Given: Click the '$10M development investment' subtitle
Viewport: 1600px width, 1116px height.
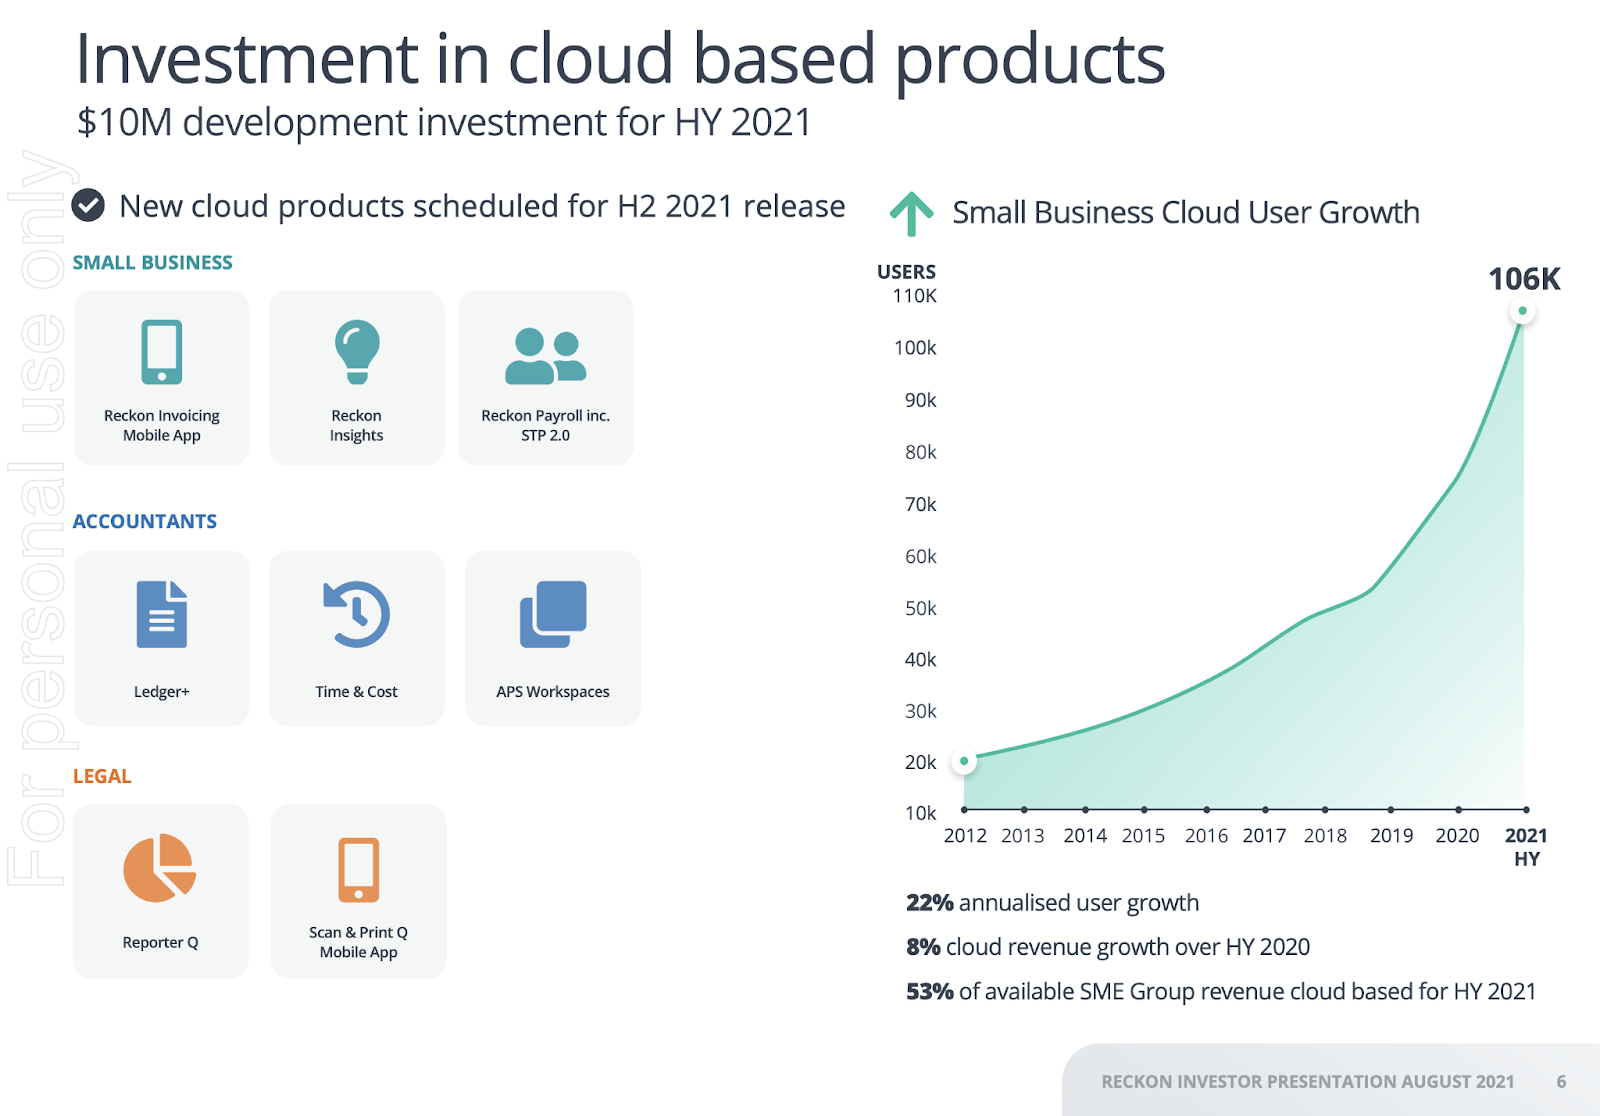Looking at the screenshot, I should [444, 122].
